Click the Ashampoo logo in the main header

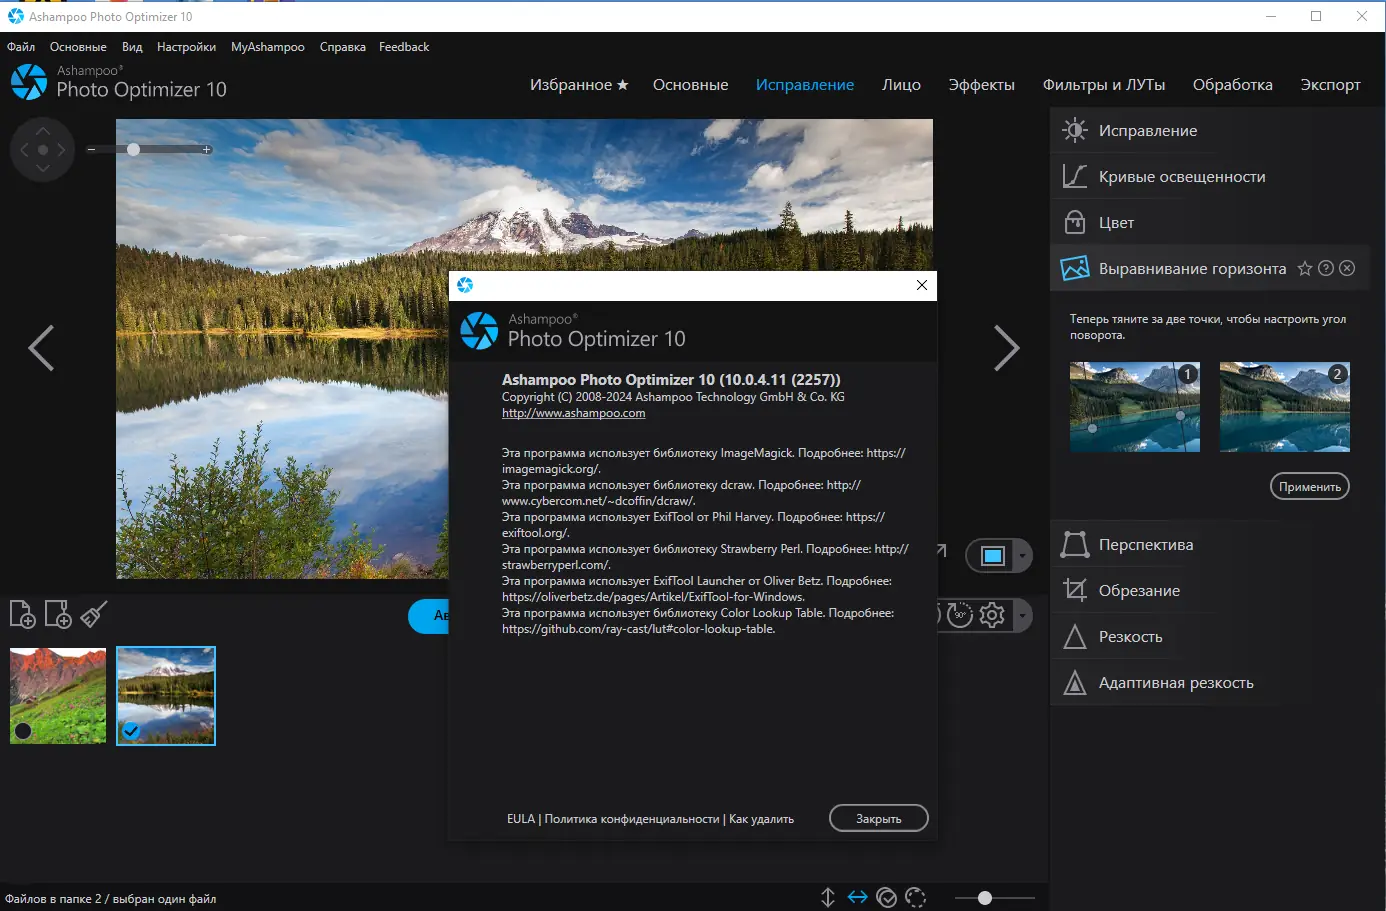tap(29, 82)
